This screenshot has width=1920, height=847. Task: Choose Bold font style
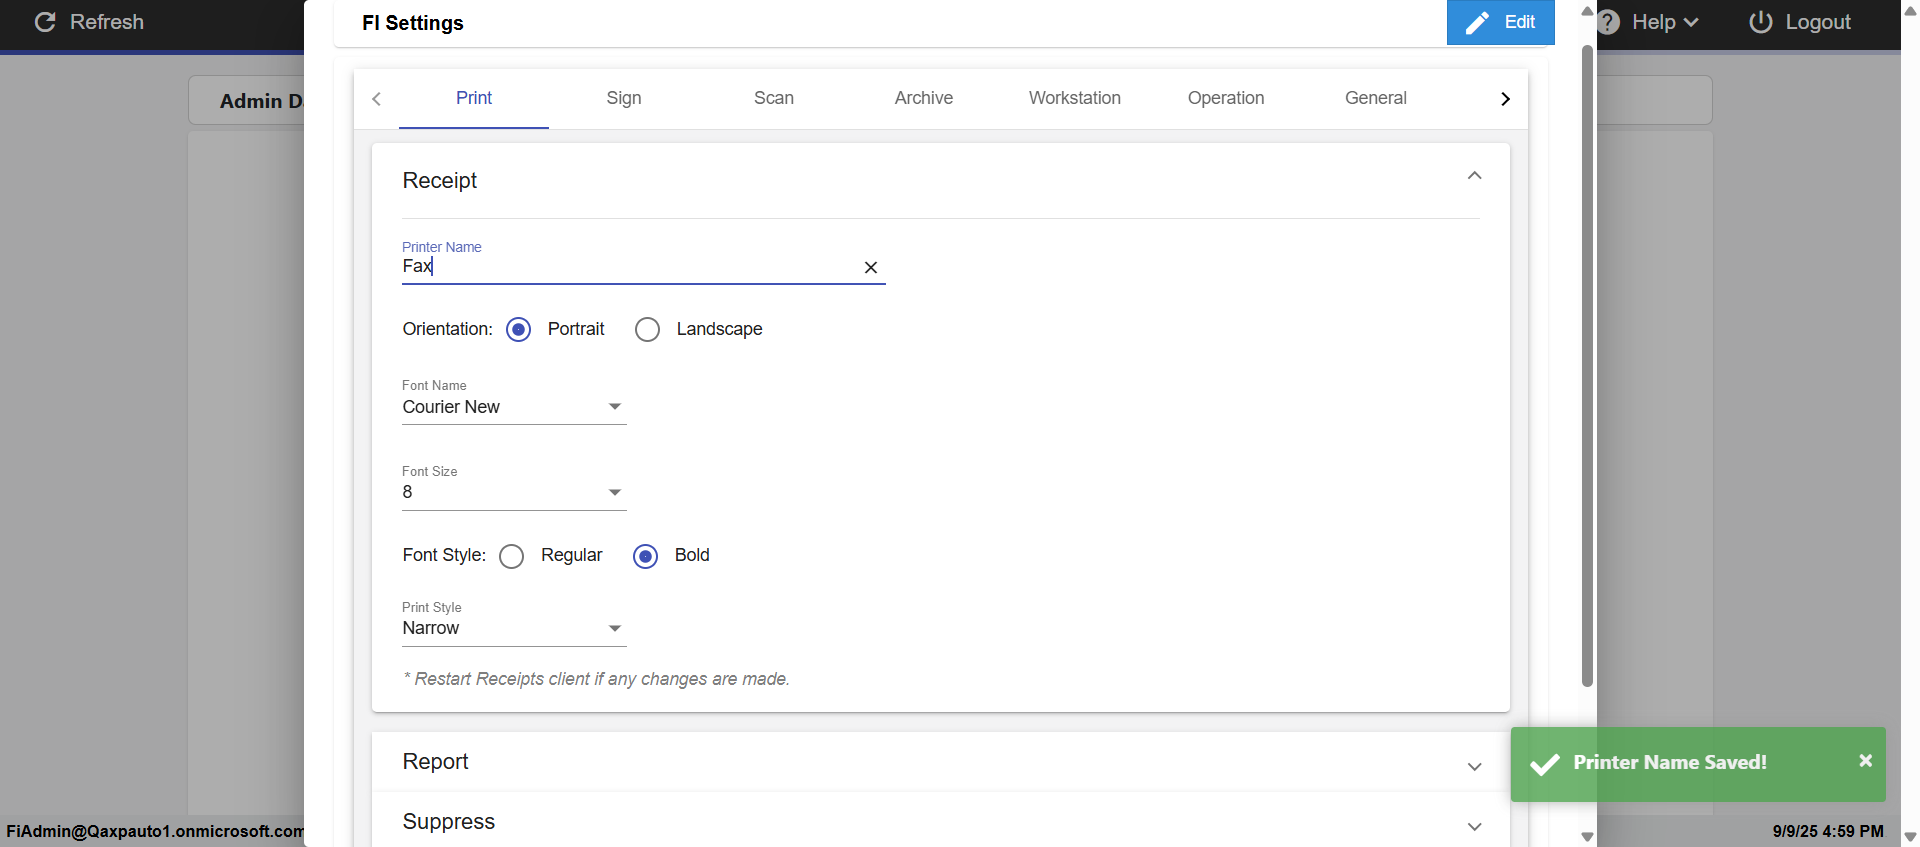click(645, 556)
